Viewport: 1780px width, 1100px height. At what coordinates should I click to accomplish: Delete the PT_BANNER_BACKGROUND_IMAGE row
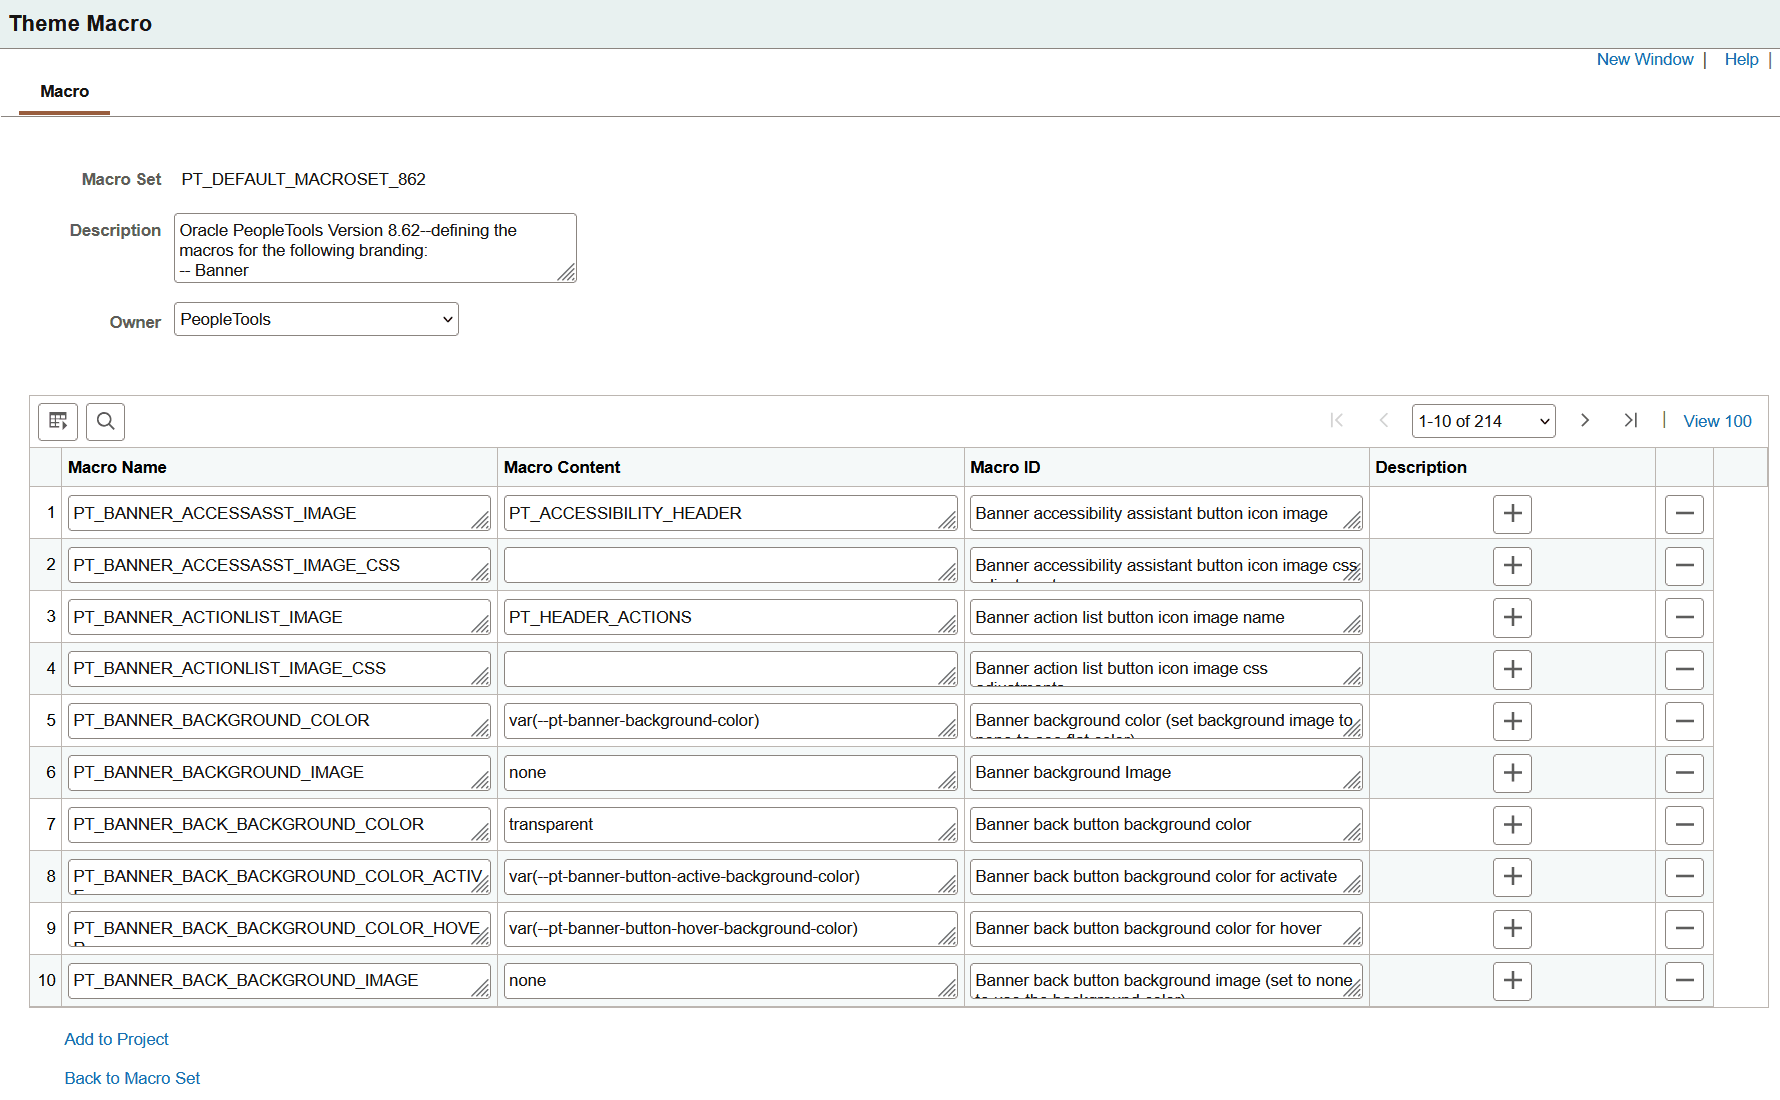click(1684, 773)
